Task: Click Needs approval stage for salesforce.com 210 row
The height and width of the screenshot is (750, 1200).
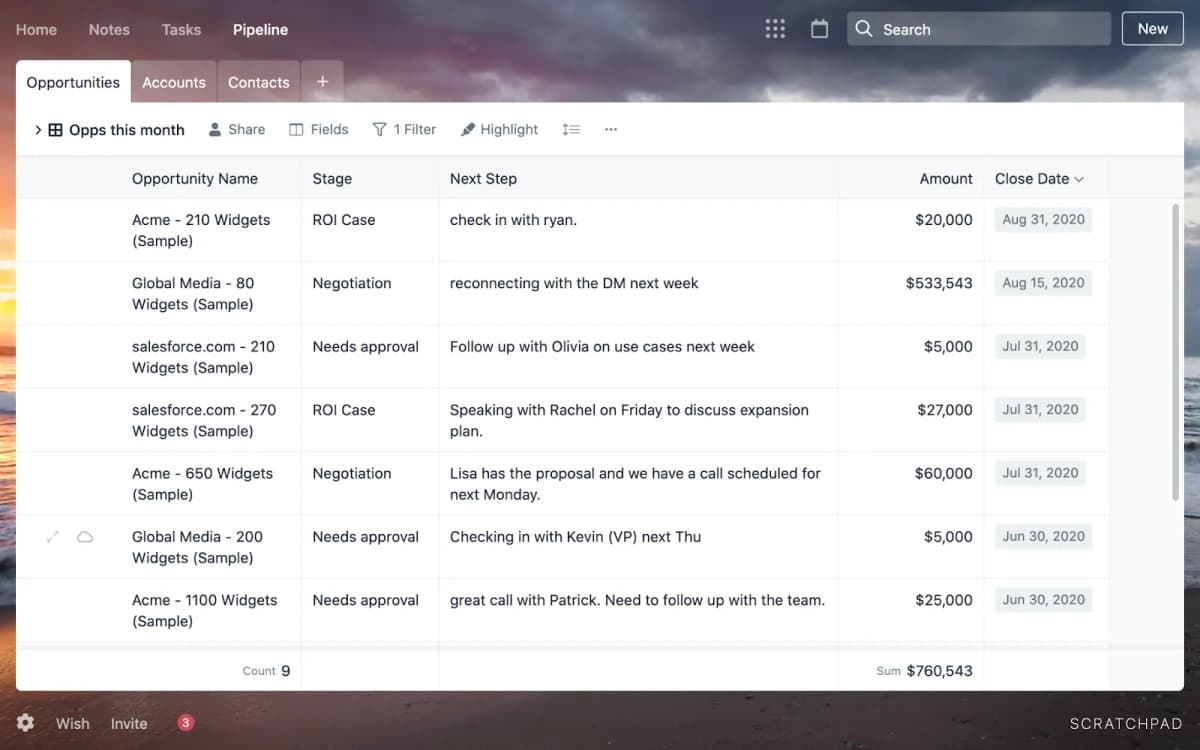Action: (365, 346)
